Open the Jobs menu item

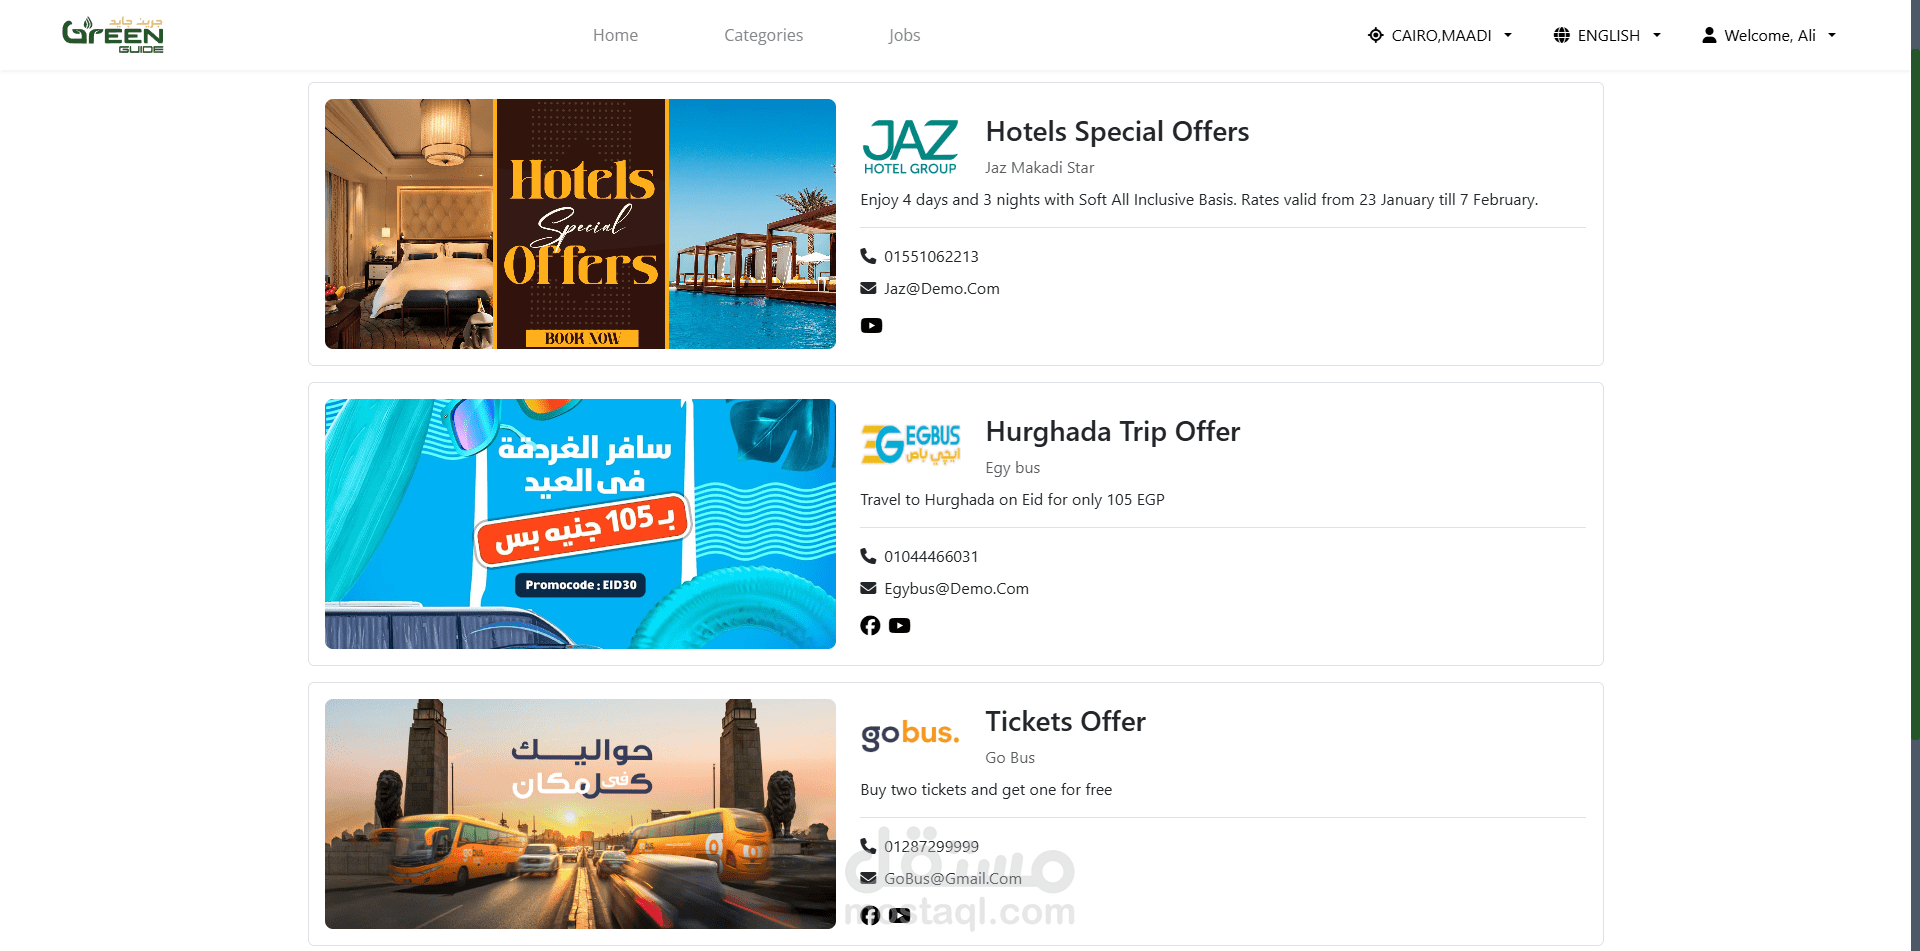pyautogui.click(x=904, y=35)
